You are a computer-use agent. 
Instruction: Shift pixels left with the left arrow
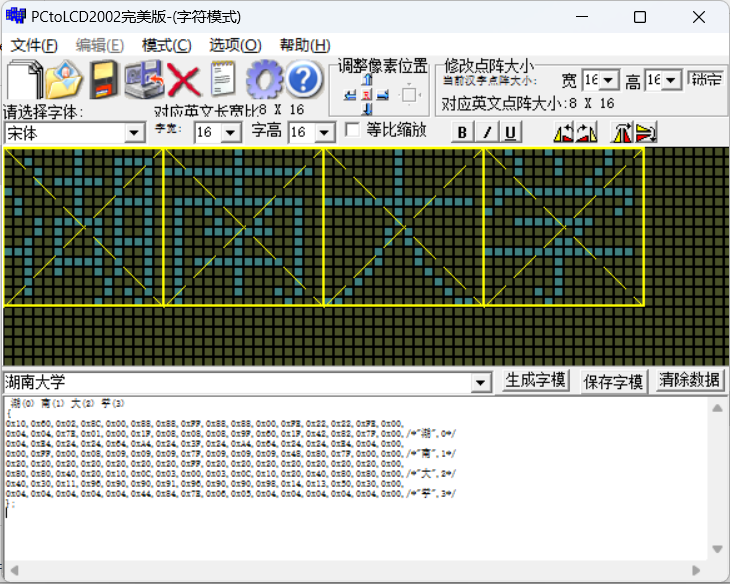(x=350, y=95)
